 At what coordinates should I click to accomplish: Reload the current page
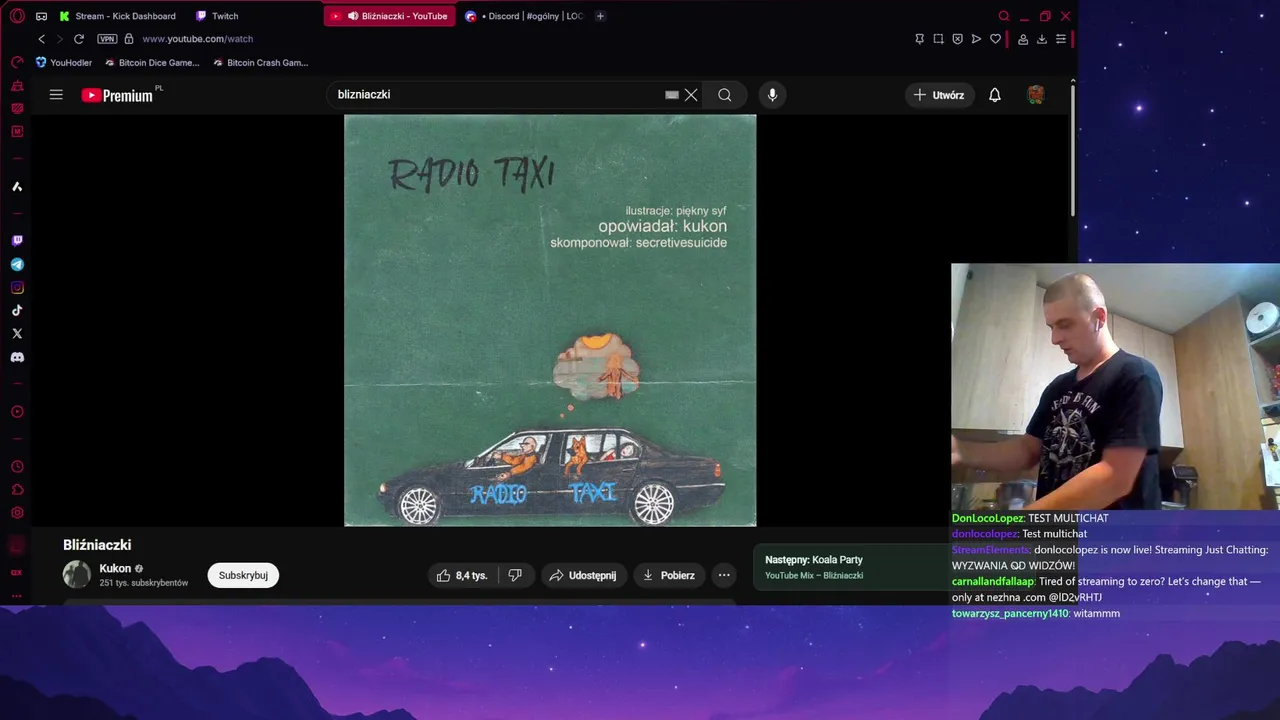point(79,39)
